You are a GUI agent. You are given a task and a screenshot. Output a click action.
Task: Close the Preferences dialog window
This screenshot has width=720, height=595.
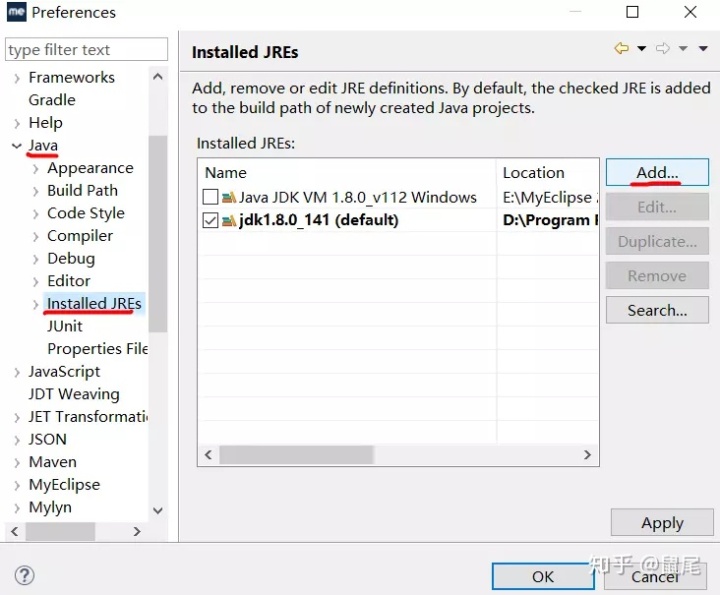(690, 12)
